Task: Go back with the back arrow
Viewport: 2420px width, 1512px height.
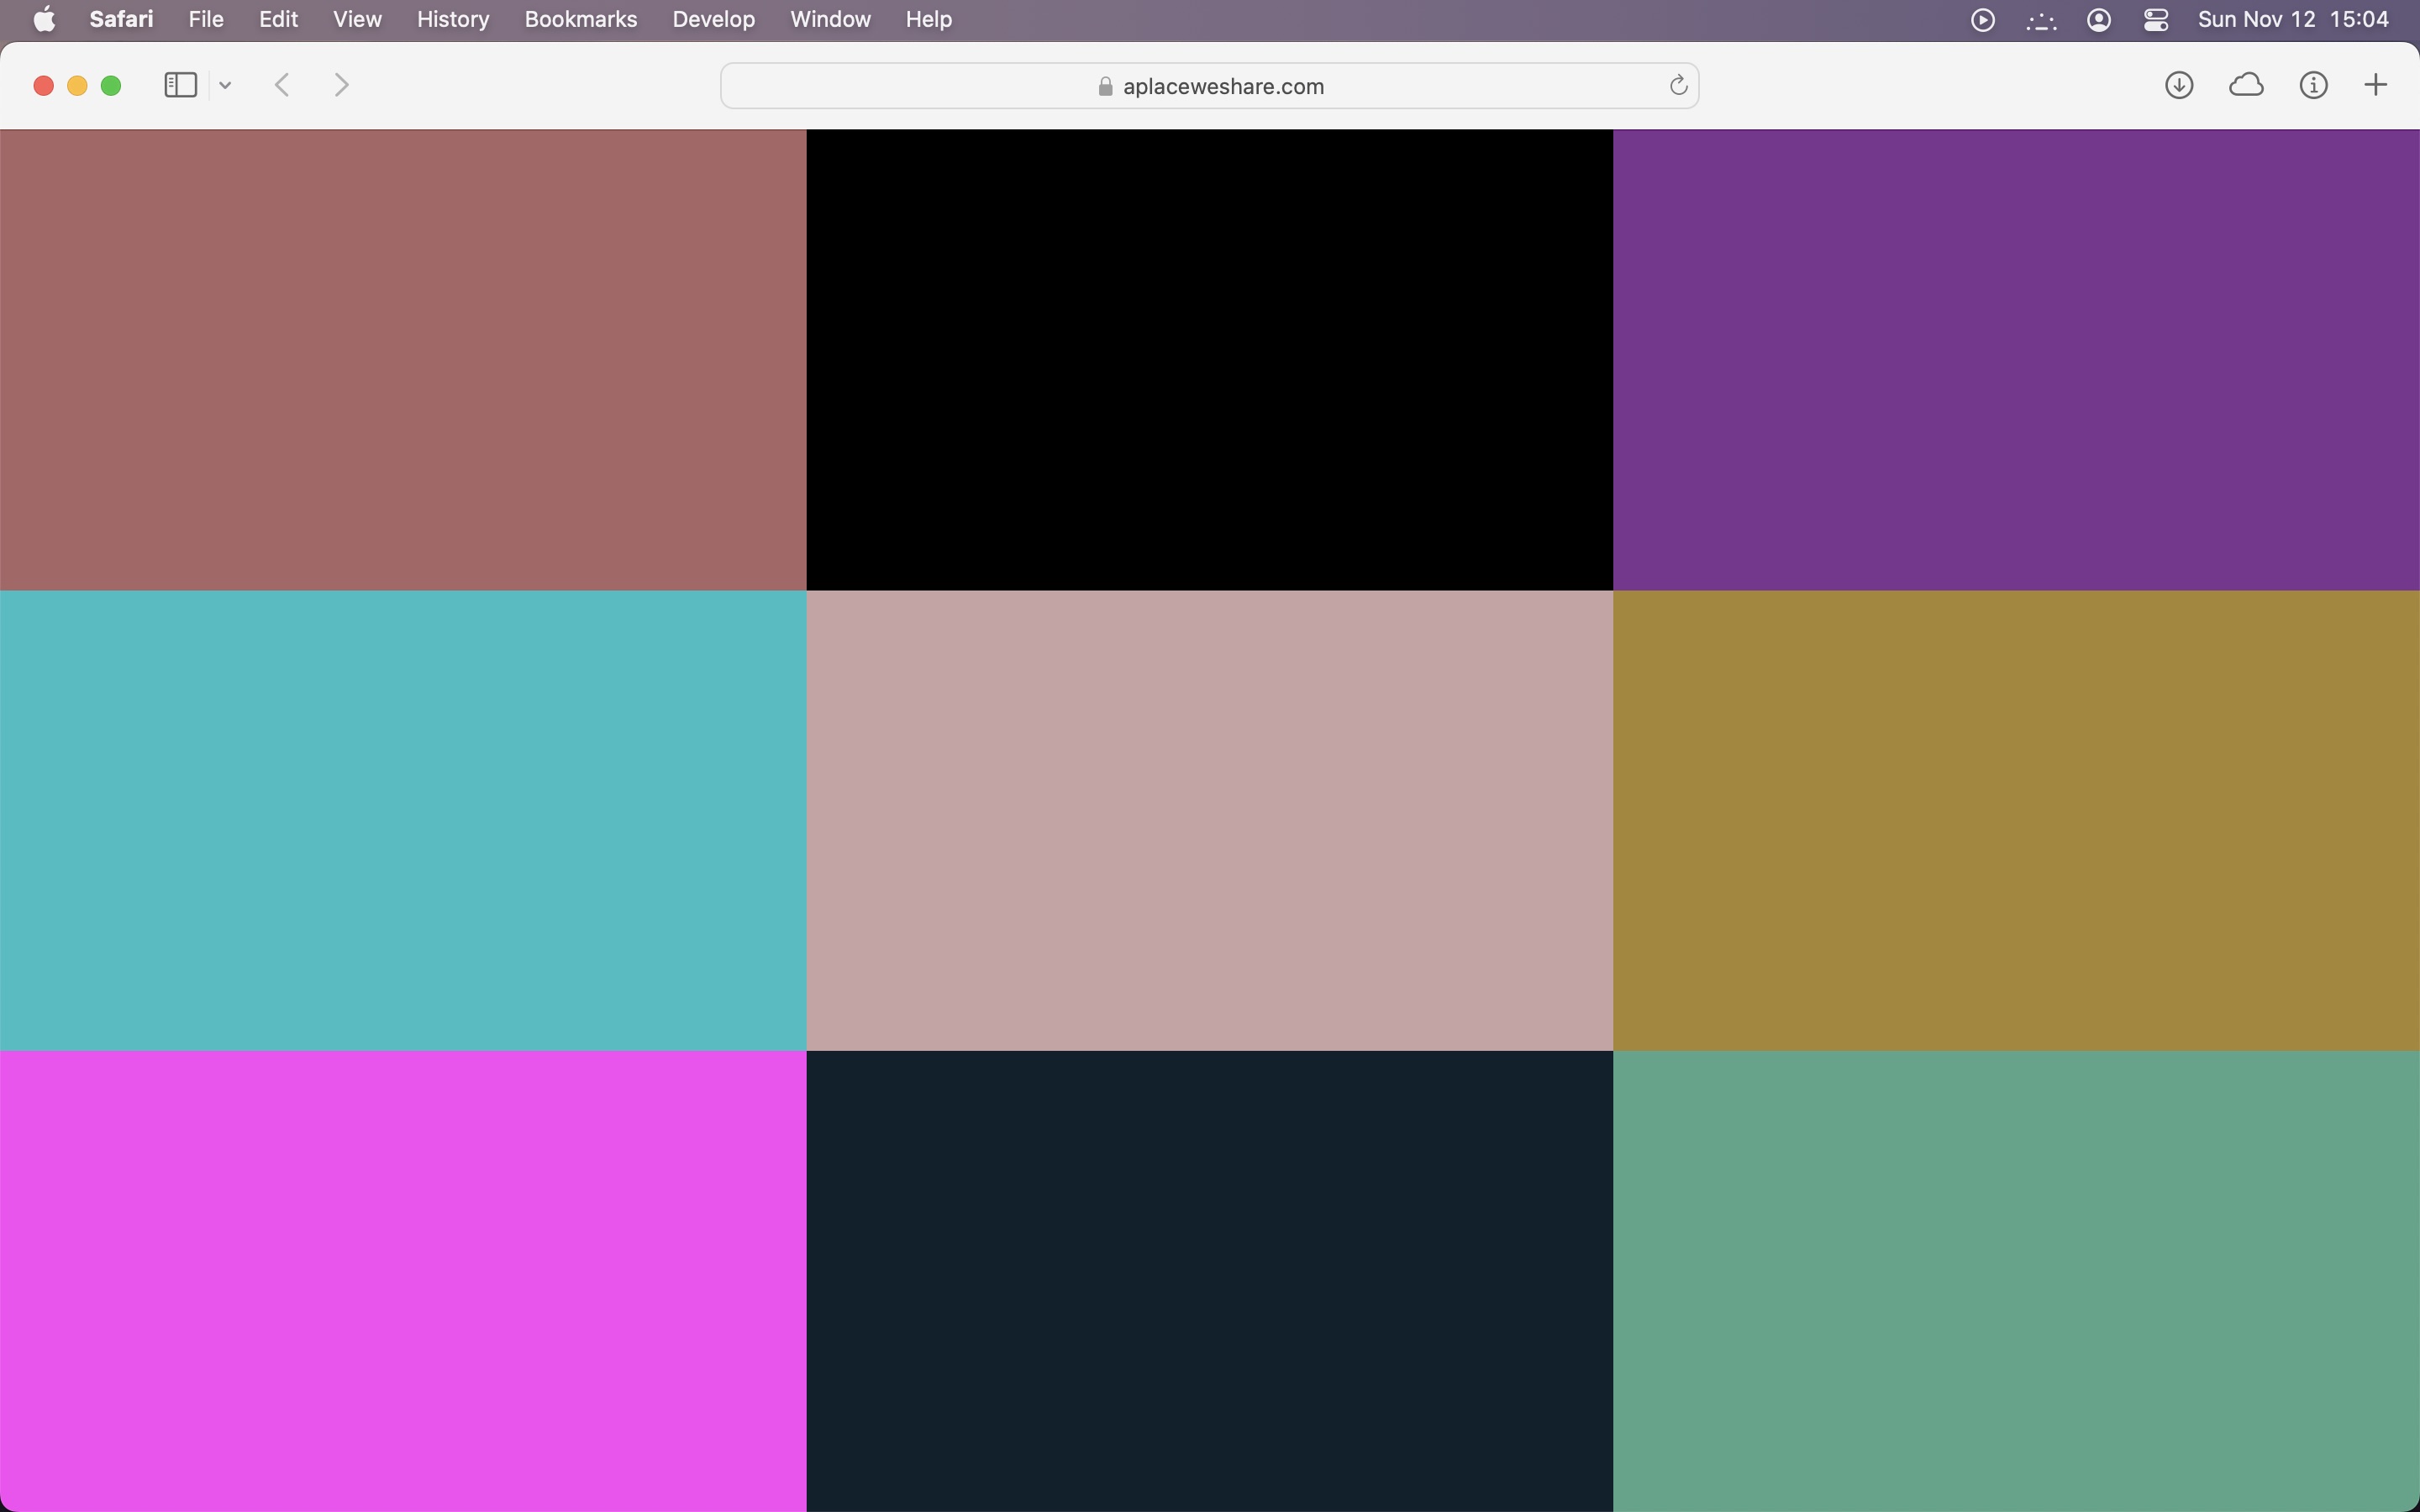Action: (x=282, y=85)
